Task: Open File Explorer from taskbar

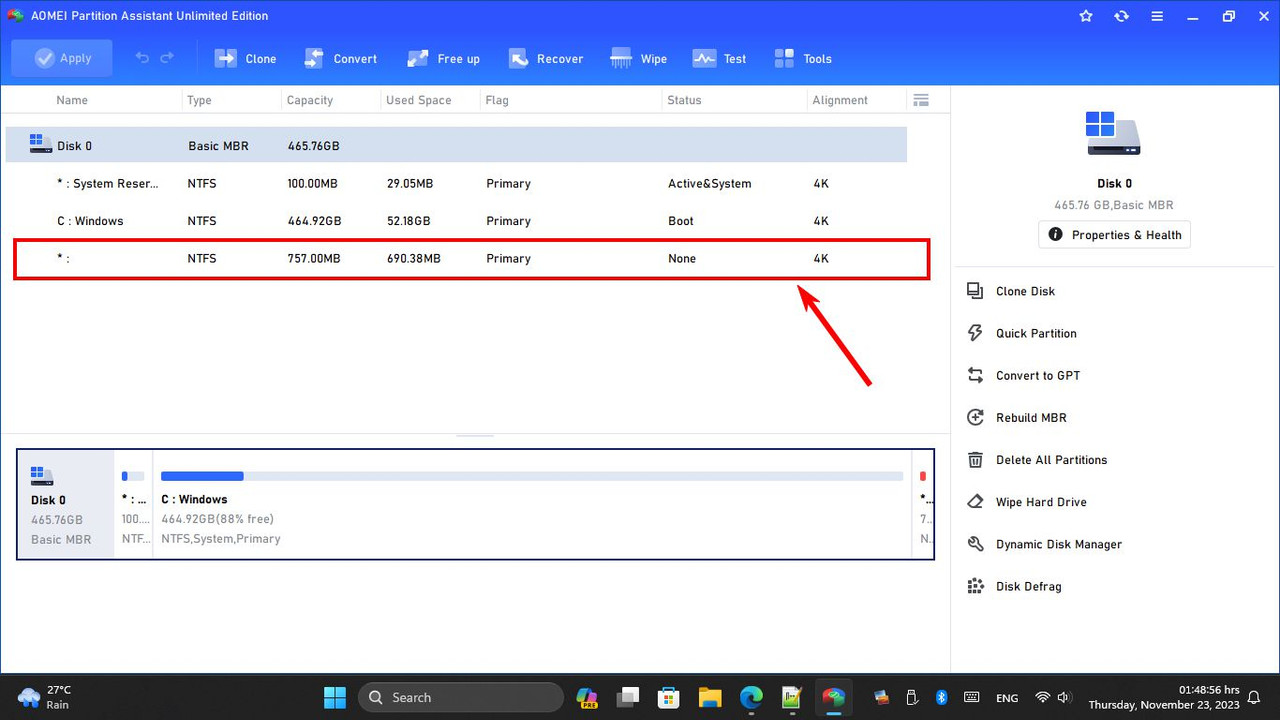Action: pos(710,697)
